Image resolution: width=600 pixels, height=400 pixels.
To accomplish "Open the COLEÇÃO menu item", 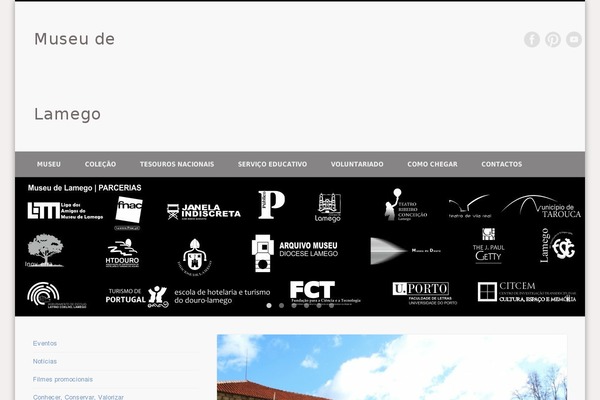I will click(100, 164).
